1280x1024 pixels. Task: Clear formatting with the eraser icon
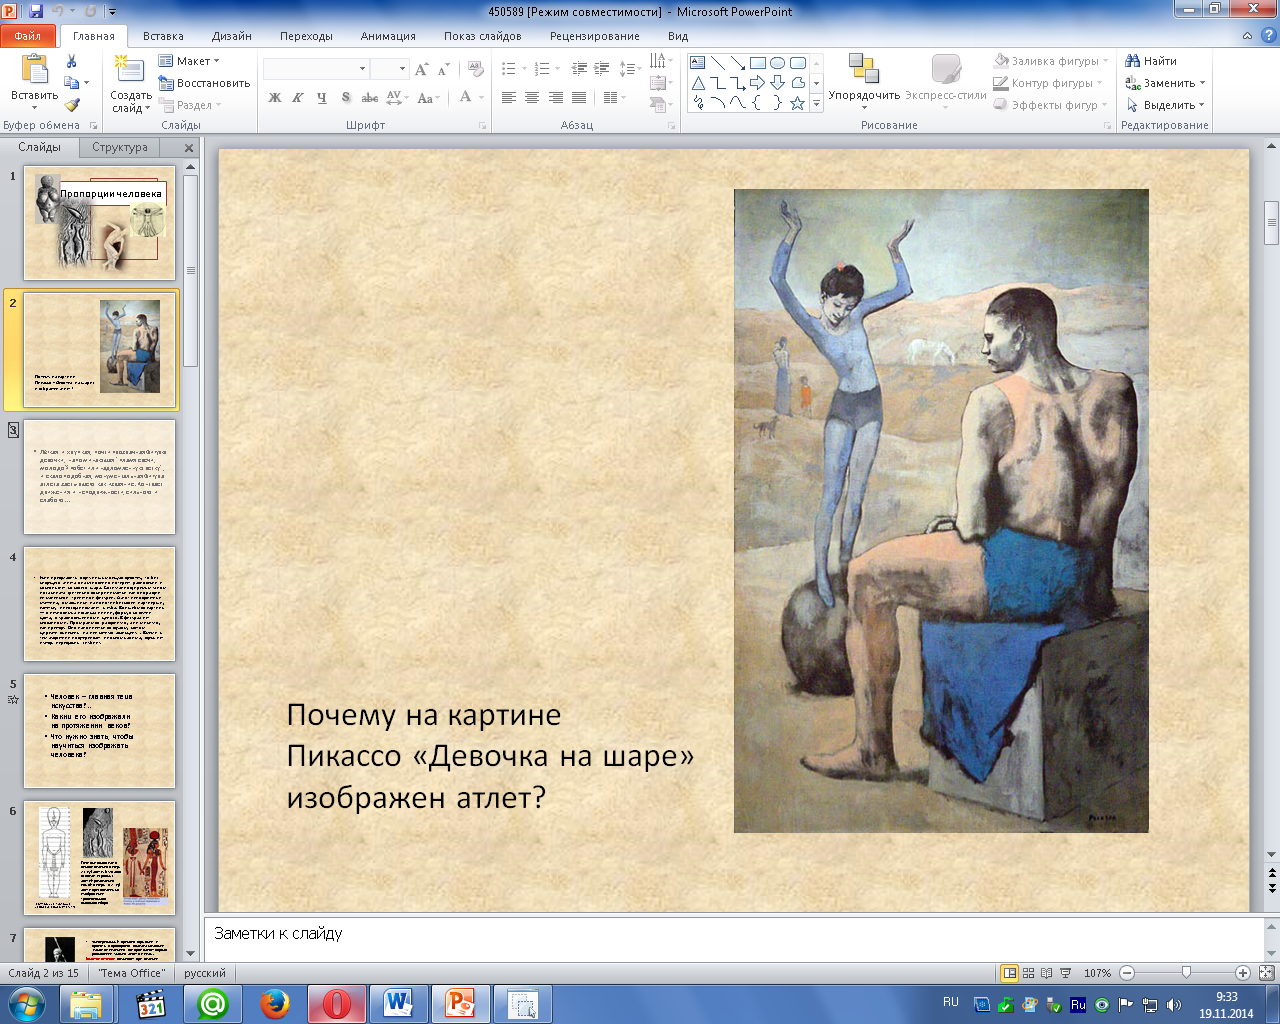pos(477,69)
